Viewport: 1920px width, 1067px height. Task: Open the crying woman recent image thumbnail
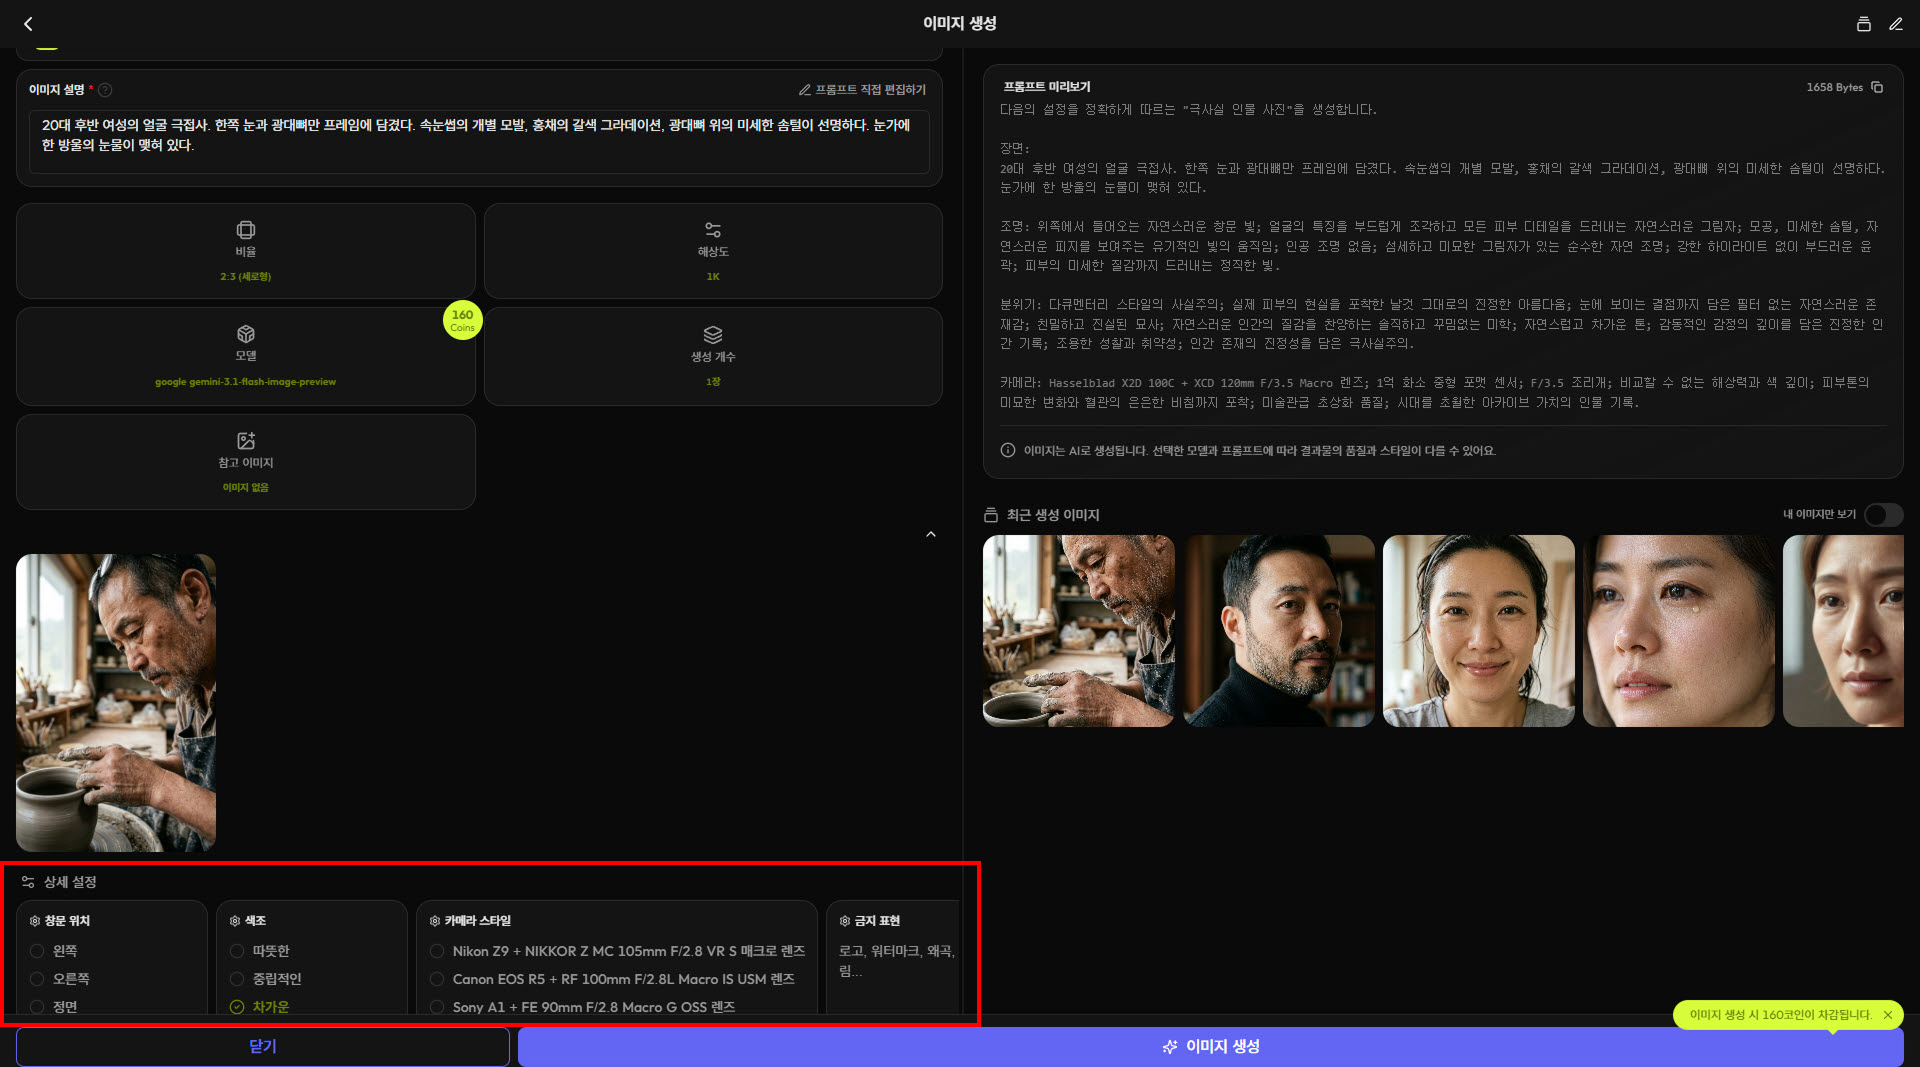[x=1677, y=631]
